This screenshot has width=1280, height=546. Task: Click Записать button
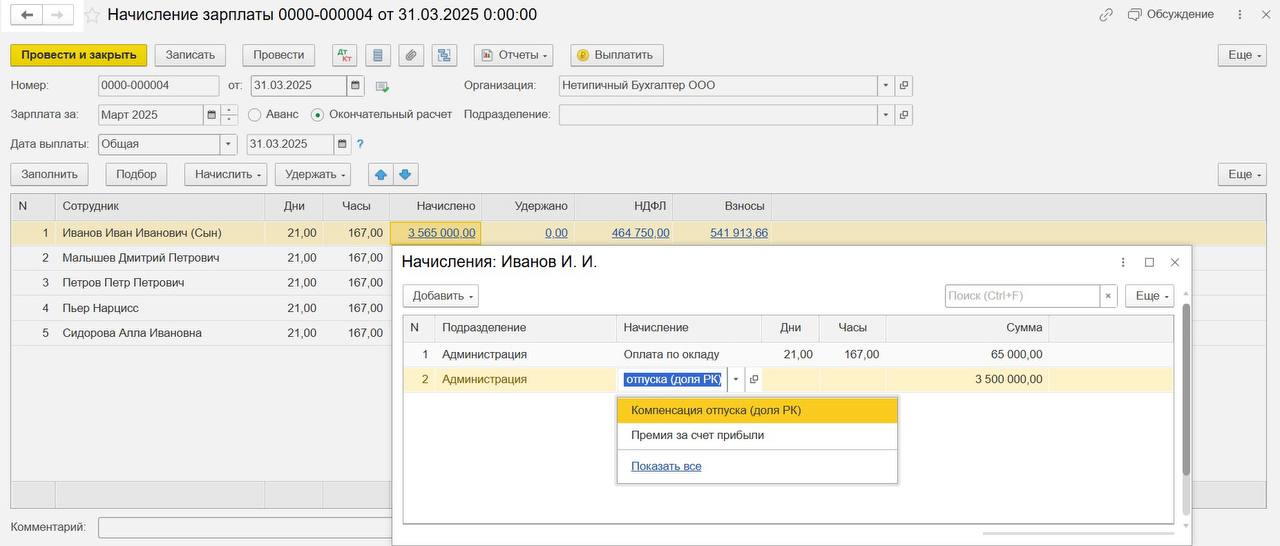[x=190, y=55]
